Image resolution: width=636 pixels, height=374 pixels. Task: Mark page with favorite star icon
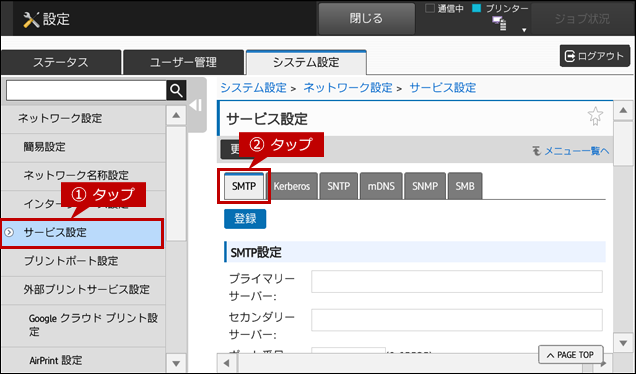(x=595, y=116)
